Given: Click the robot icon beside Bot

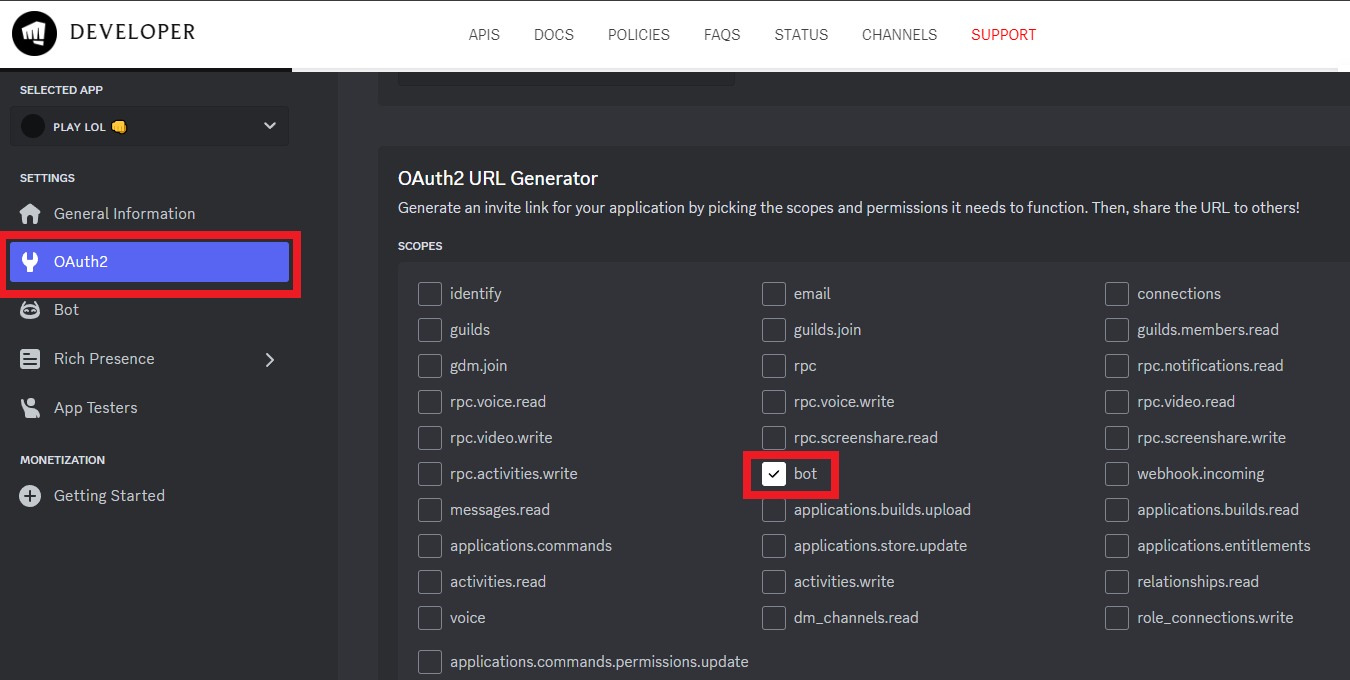Looking at the screenshot, I should click(x=30, y=310).
